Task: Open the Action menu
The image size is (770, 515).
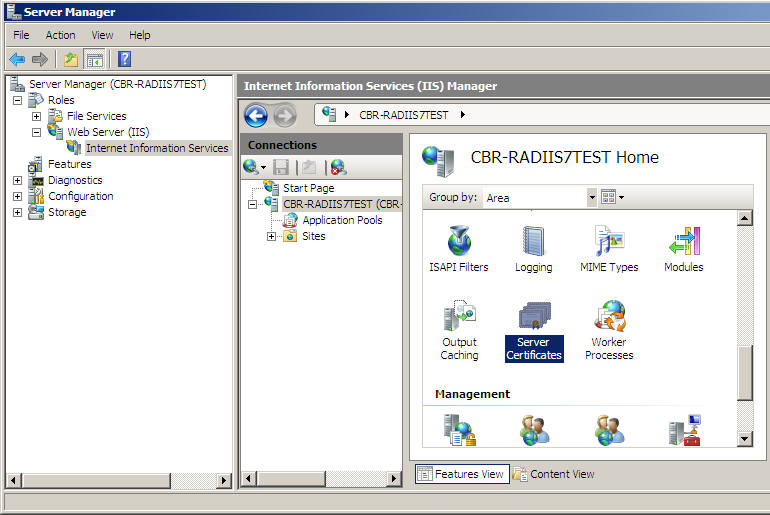Action: (60, 35)
